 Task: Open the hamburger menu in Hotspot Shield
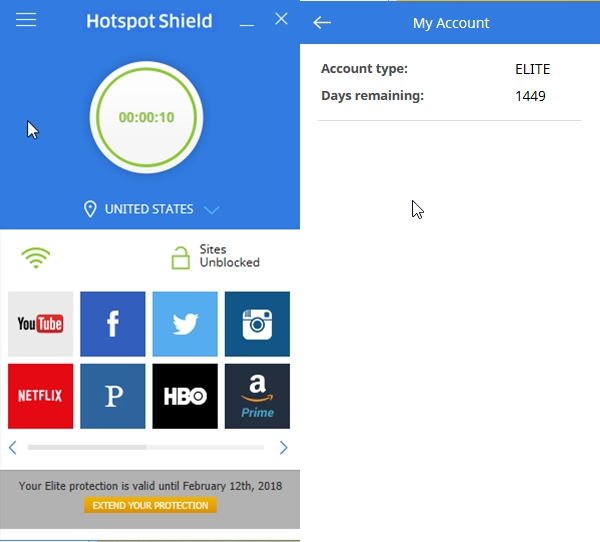pos(26,20)
